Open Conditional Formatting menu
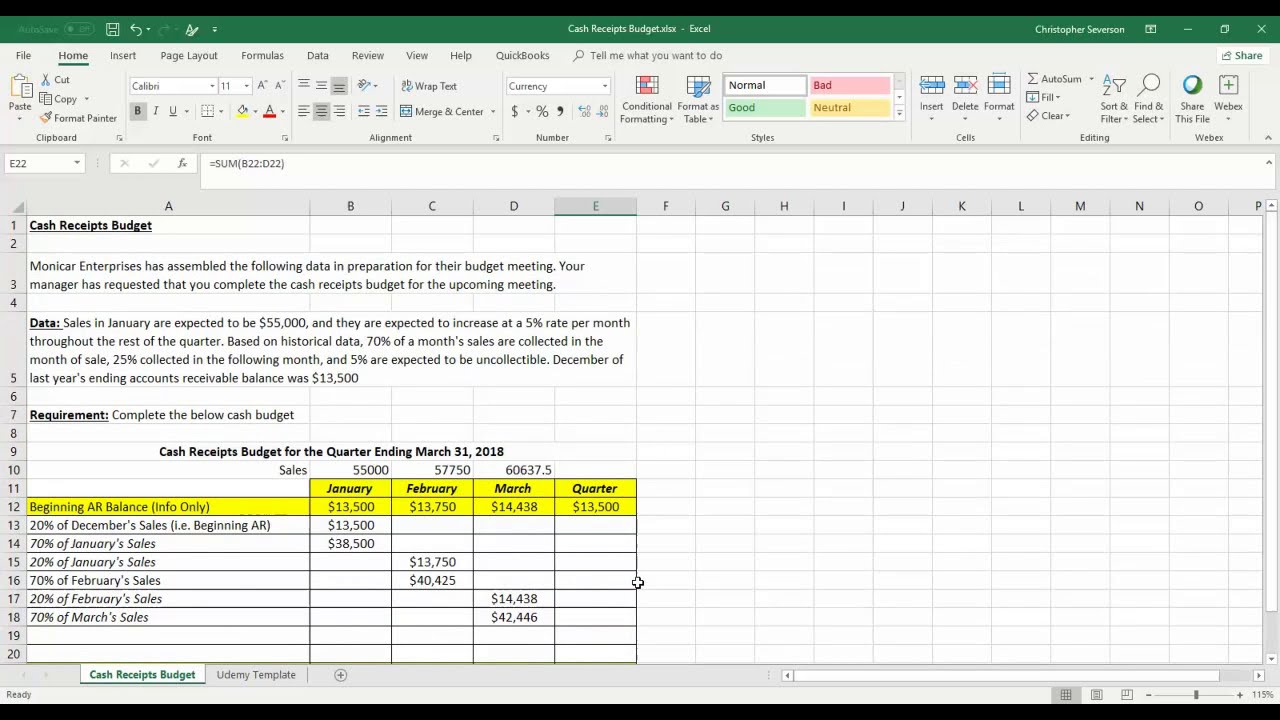This screenshot has height=720, width=1280. coord(647,99)
